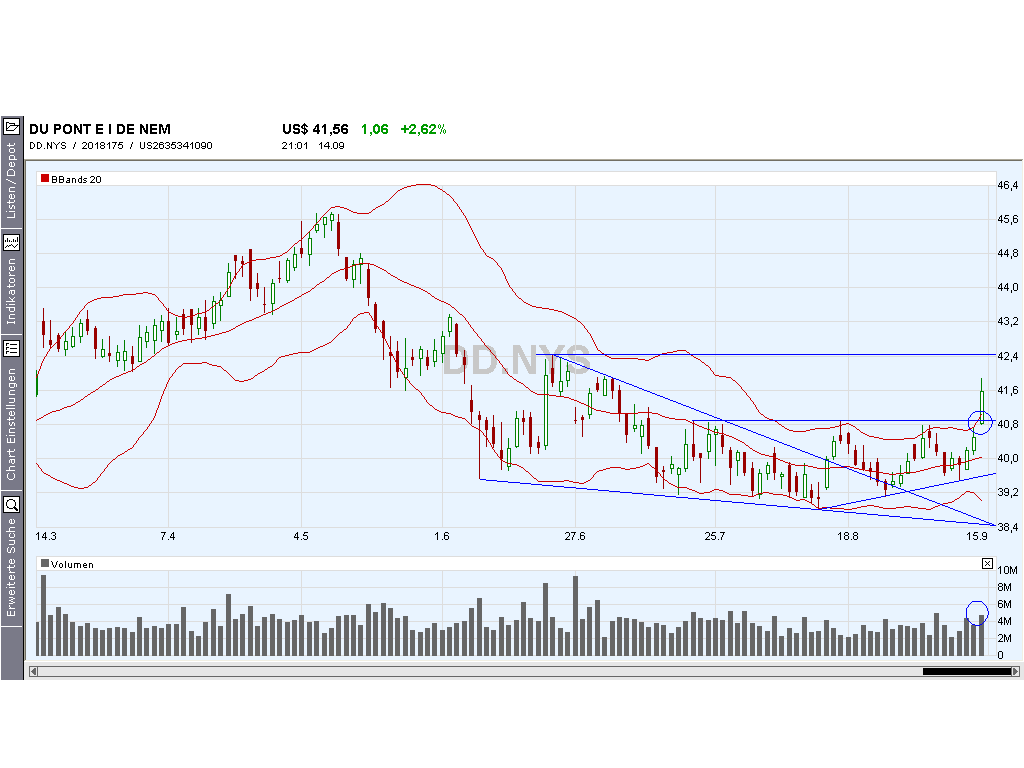Click the Volumen legend label

[72, 564]
